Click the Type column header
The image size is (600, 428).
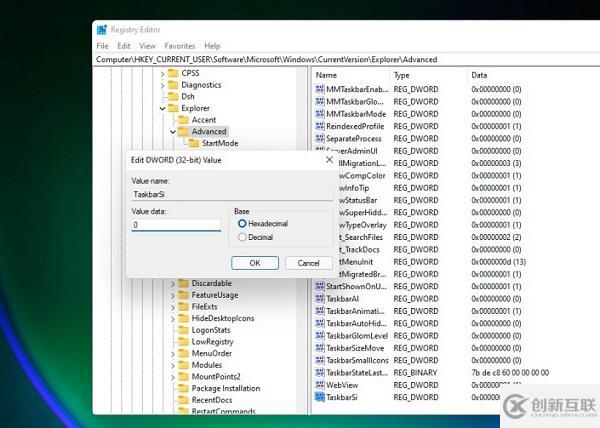(402, 75)
